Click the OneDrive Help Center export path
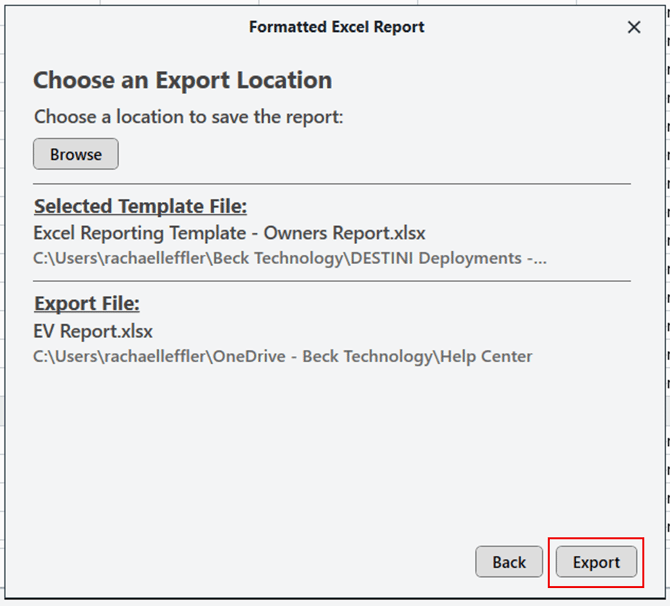Image resolution: width=670 pixels, height=606 pixels. 282,356
